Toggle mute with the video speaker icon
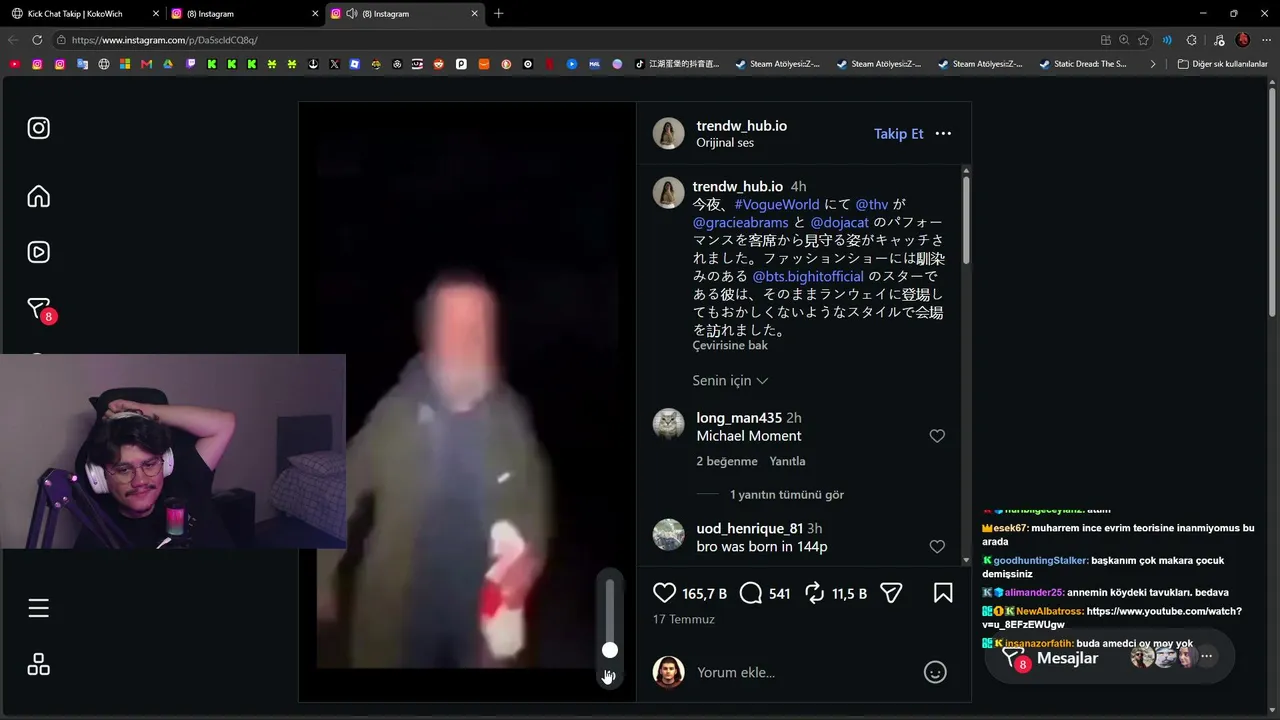 coord(609,677)
